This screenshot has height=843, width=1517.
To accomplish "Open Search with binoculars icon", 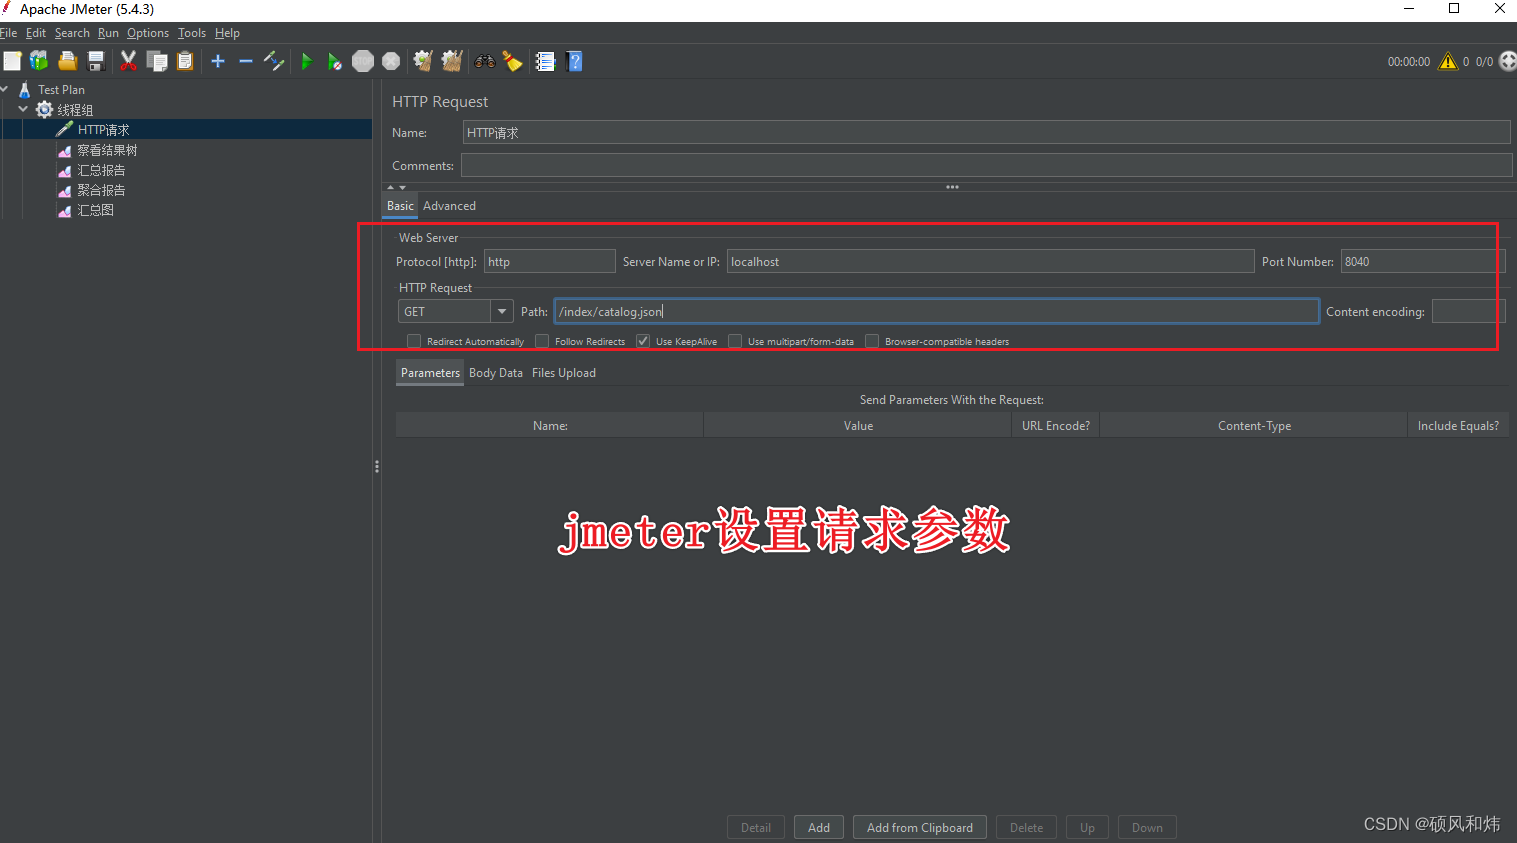I will (485, 62).
